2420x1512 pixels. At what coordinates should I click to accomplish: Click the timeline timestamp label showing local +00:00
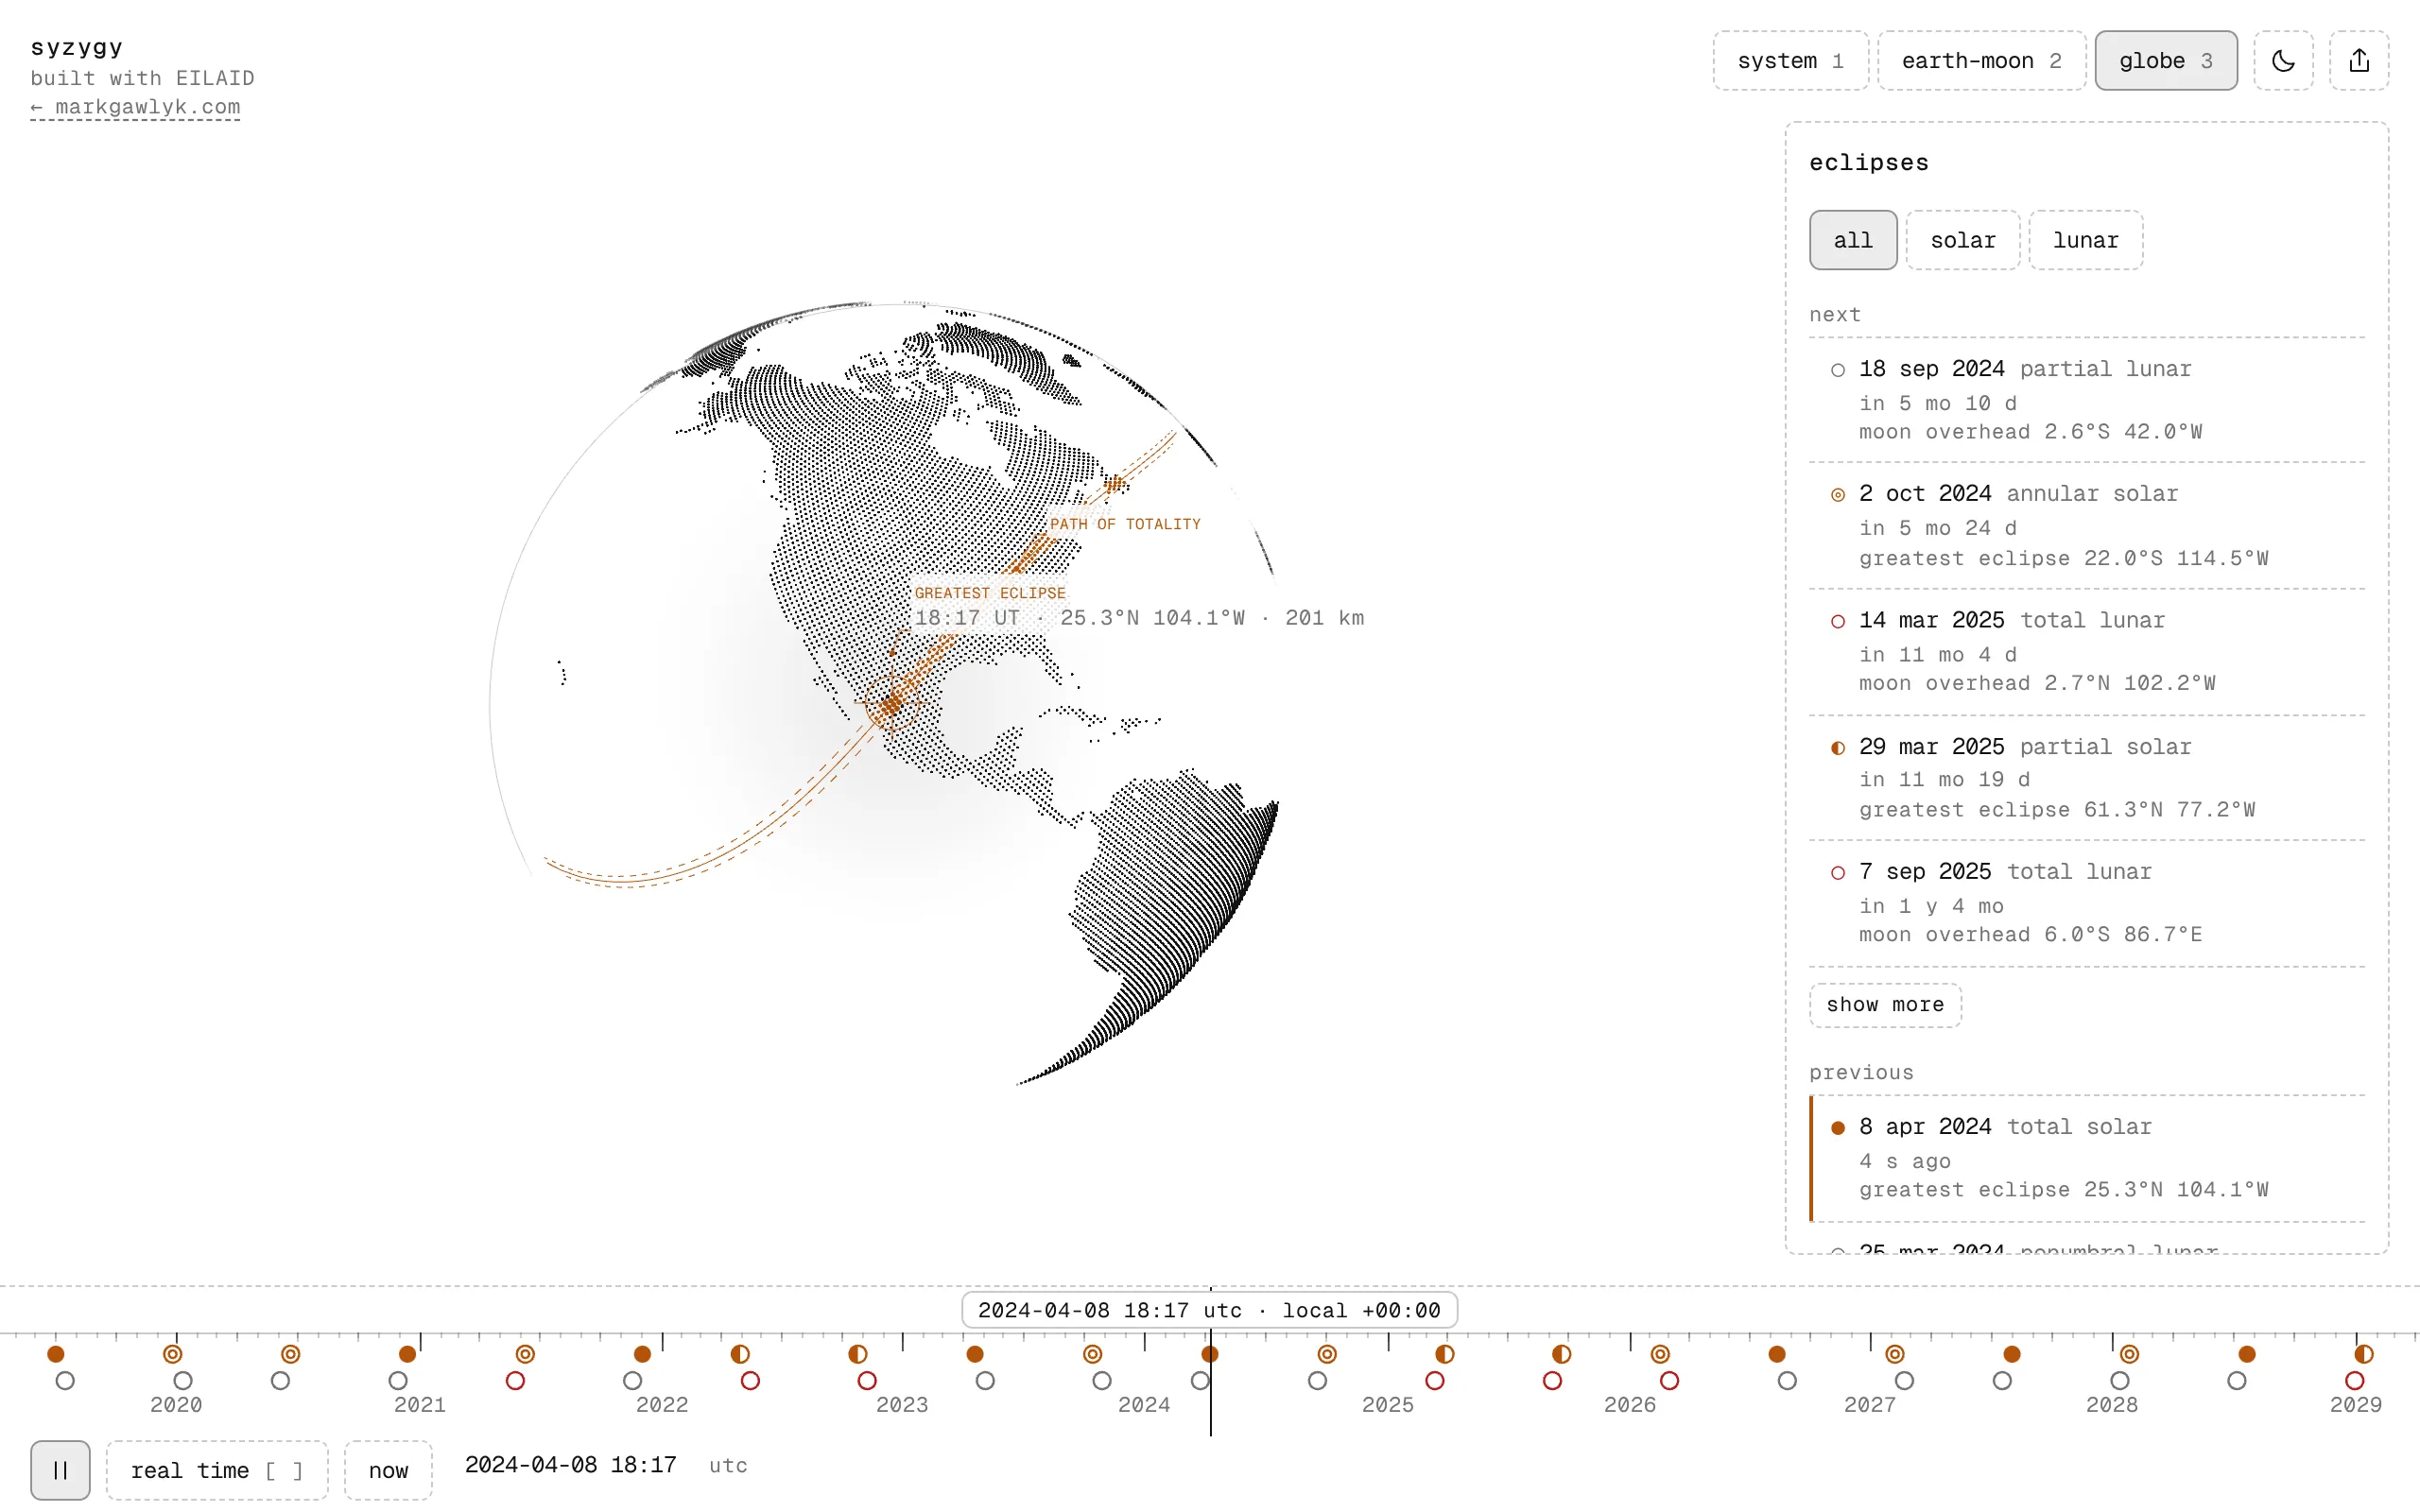click(x=1209, y=1310)
